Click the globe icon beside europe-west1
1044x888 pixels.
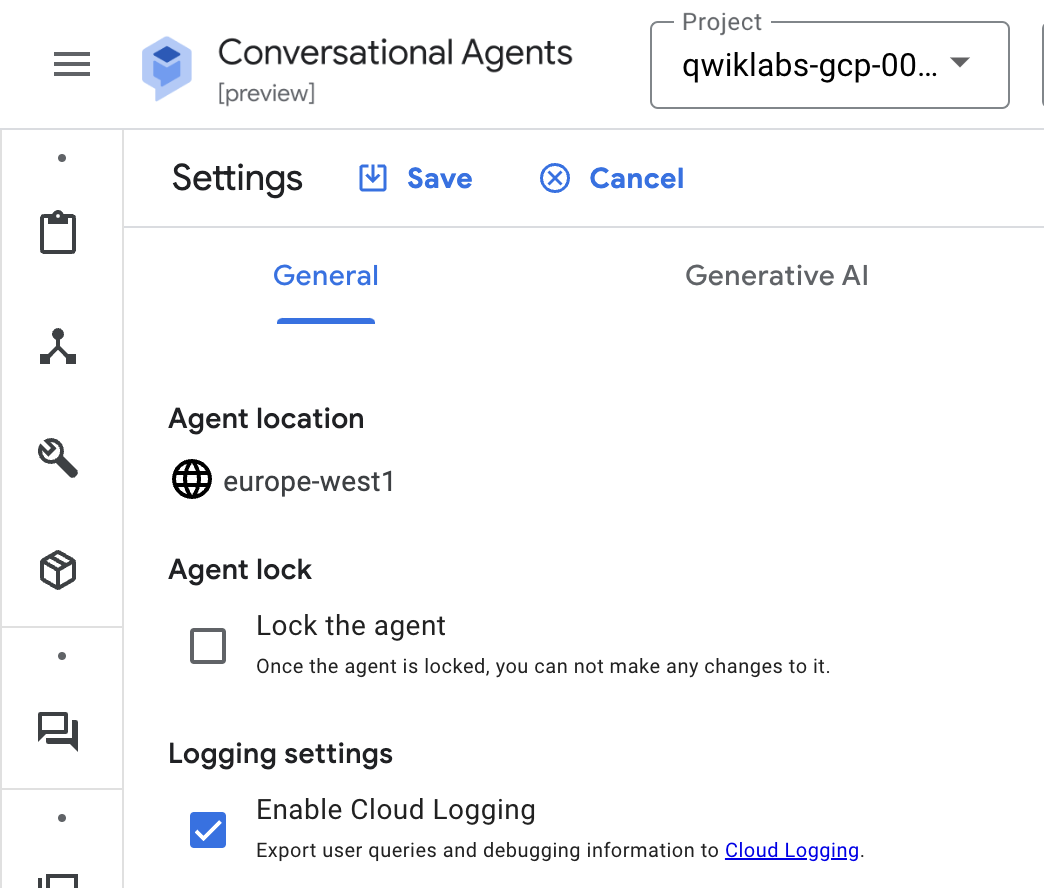(x=192, y=479)
